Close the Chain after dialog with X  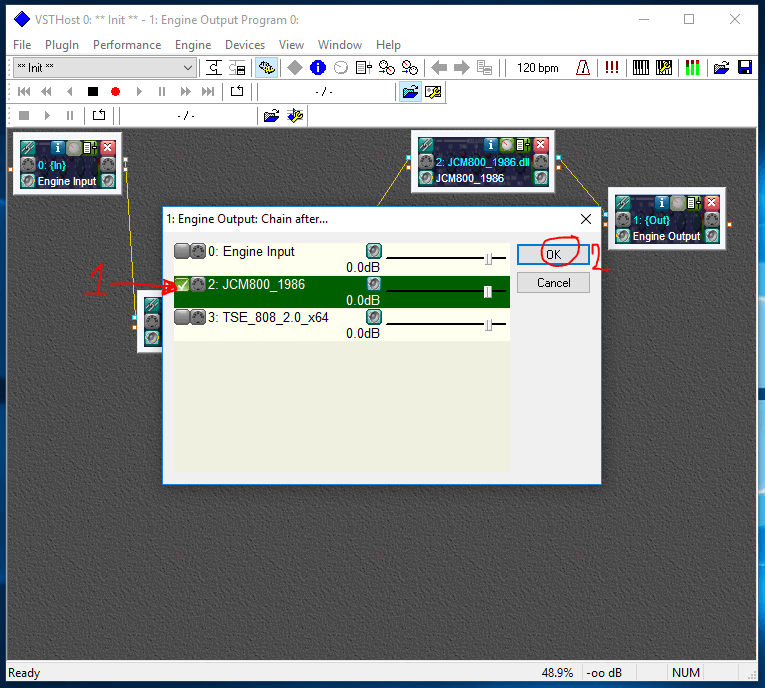(586, 219)
